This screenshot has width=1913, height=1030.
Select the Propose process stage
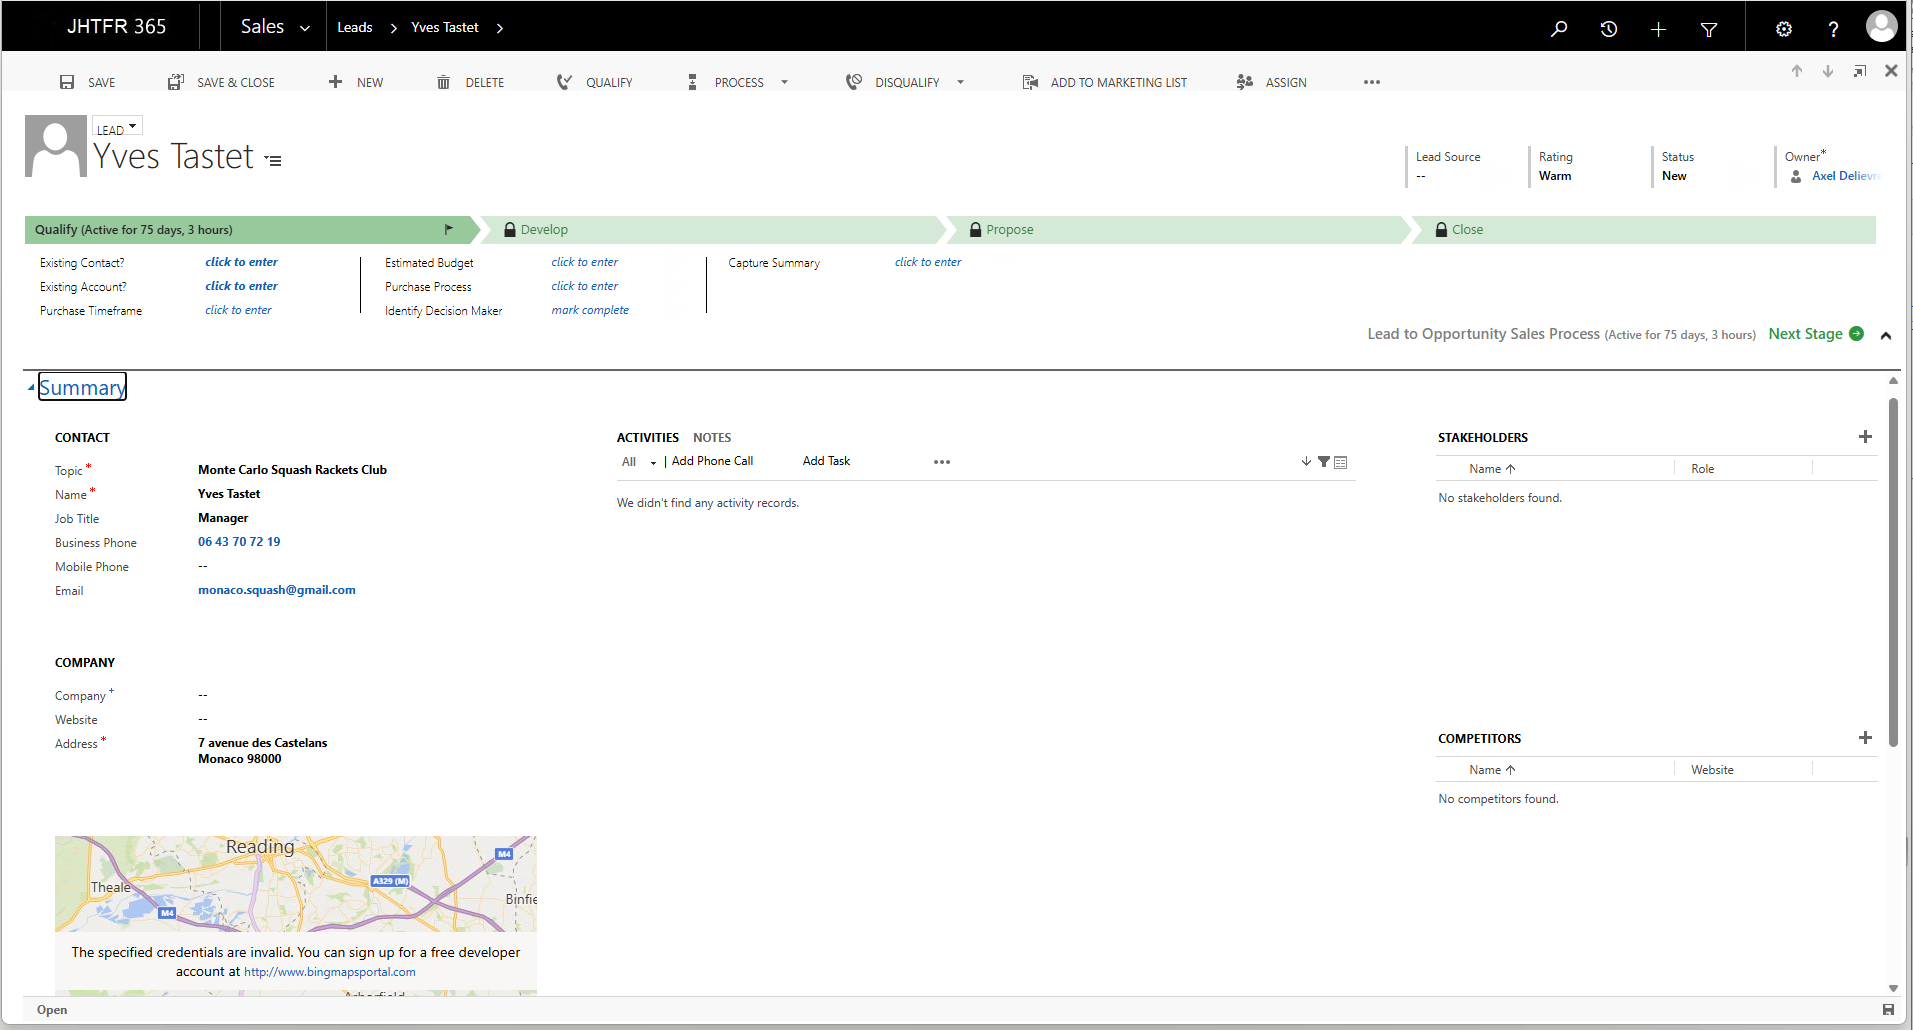[1178, 230]
